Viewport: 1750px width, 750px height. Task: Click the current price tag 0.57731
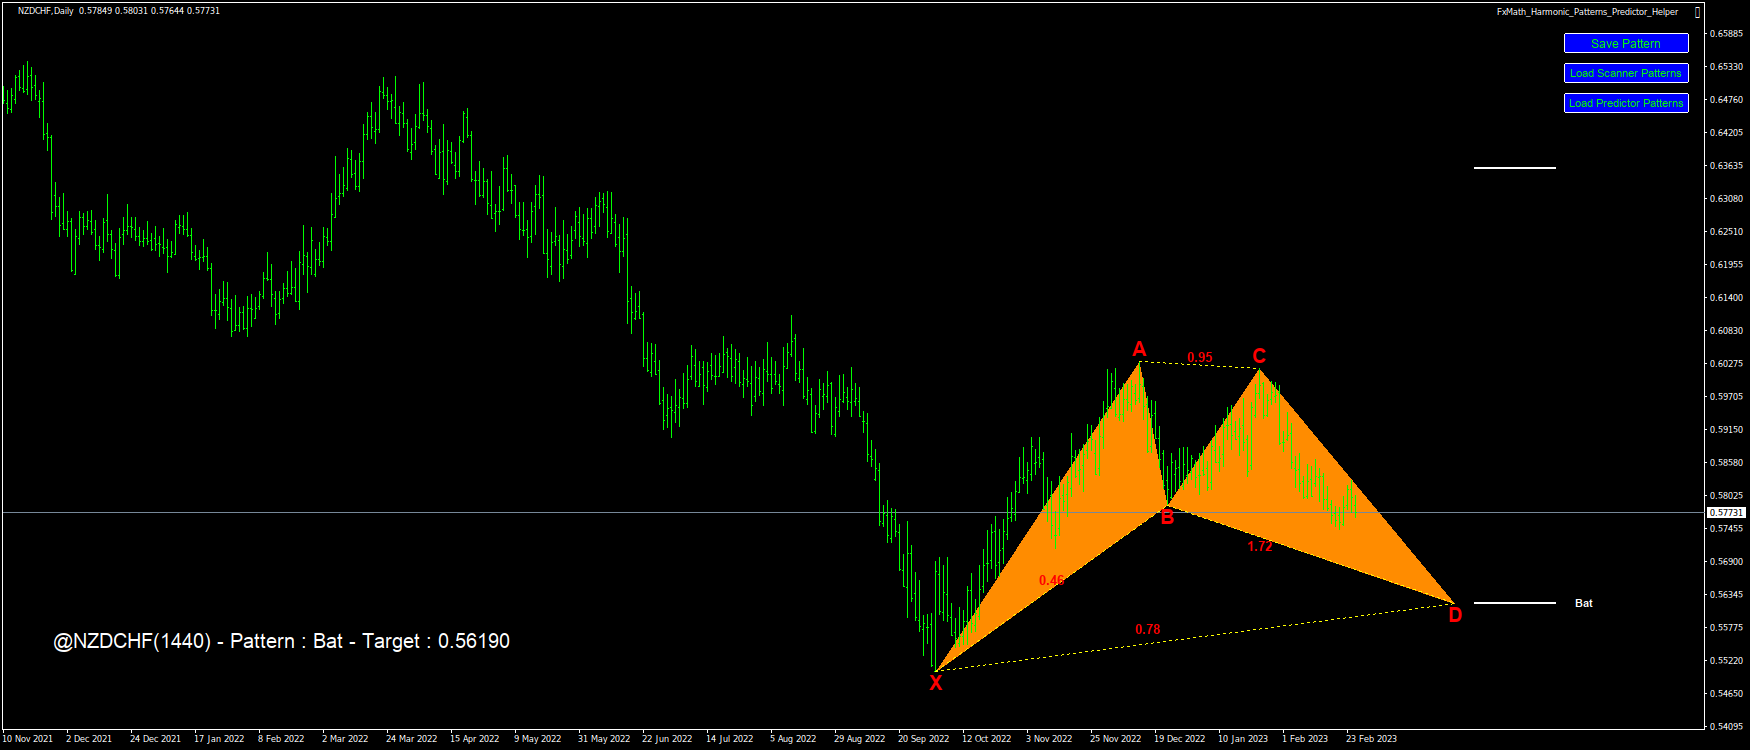(x=1725, y=512)
